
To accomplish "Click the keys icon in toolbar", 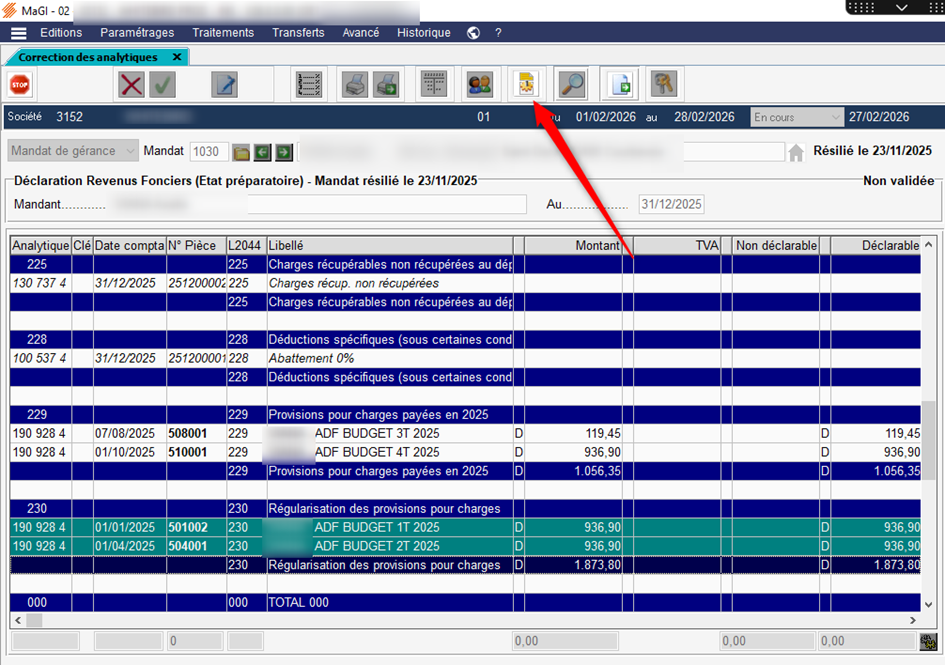I will tap(663, 85).
